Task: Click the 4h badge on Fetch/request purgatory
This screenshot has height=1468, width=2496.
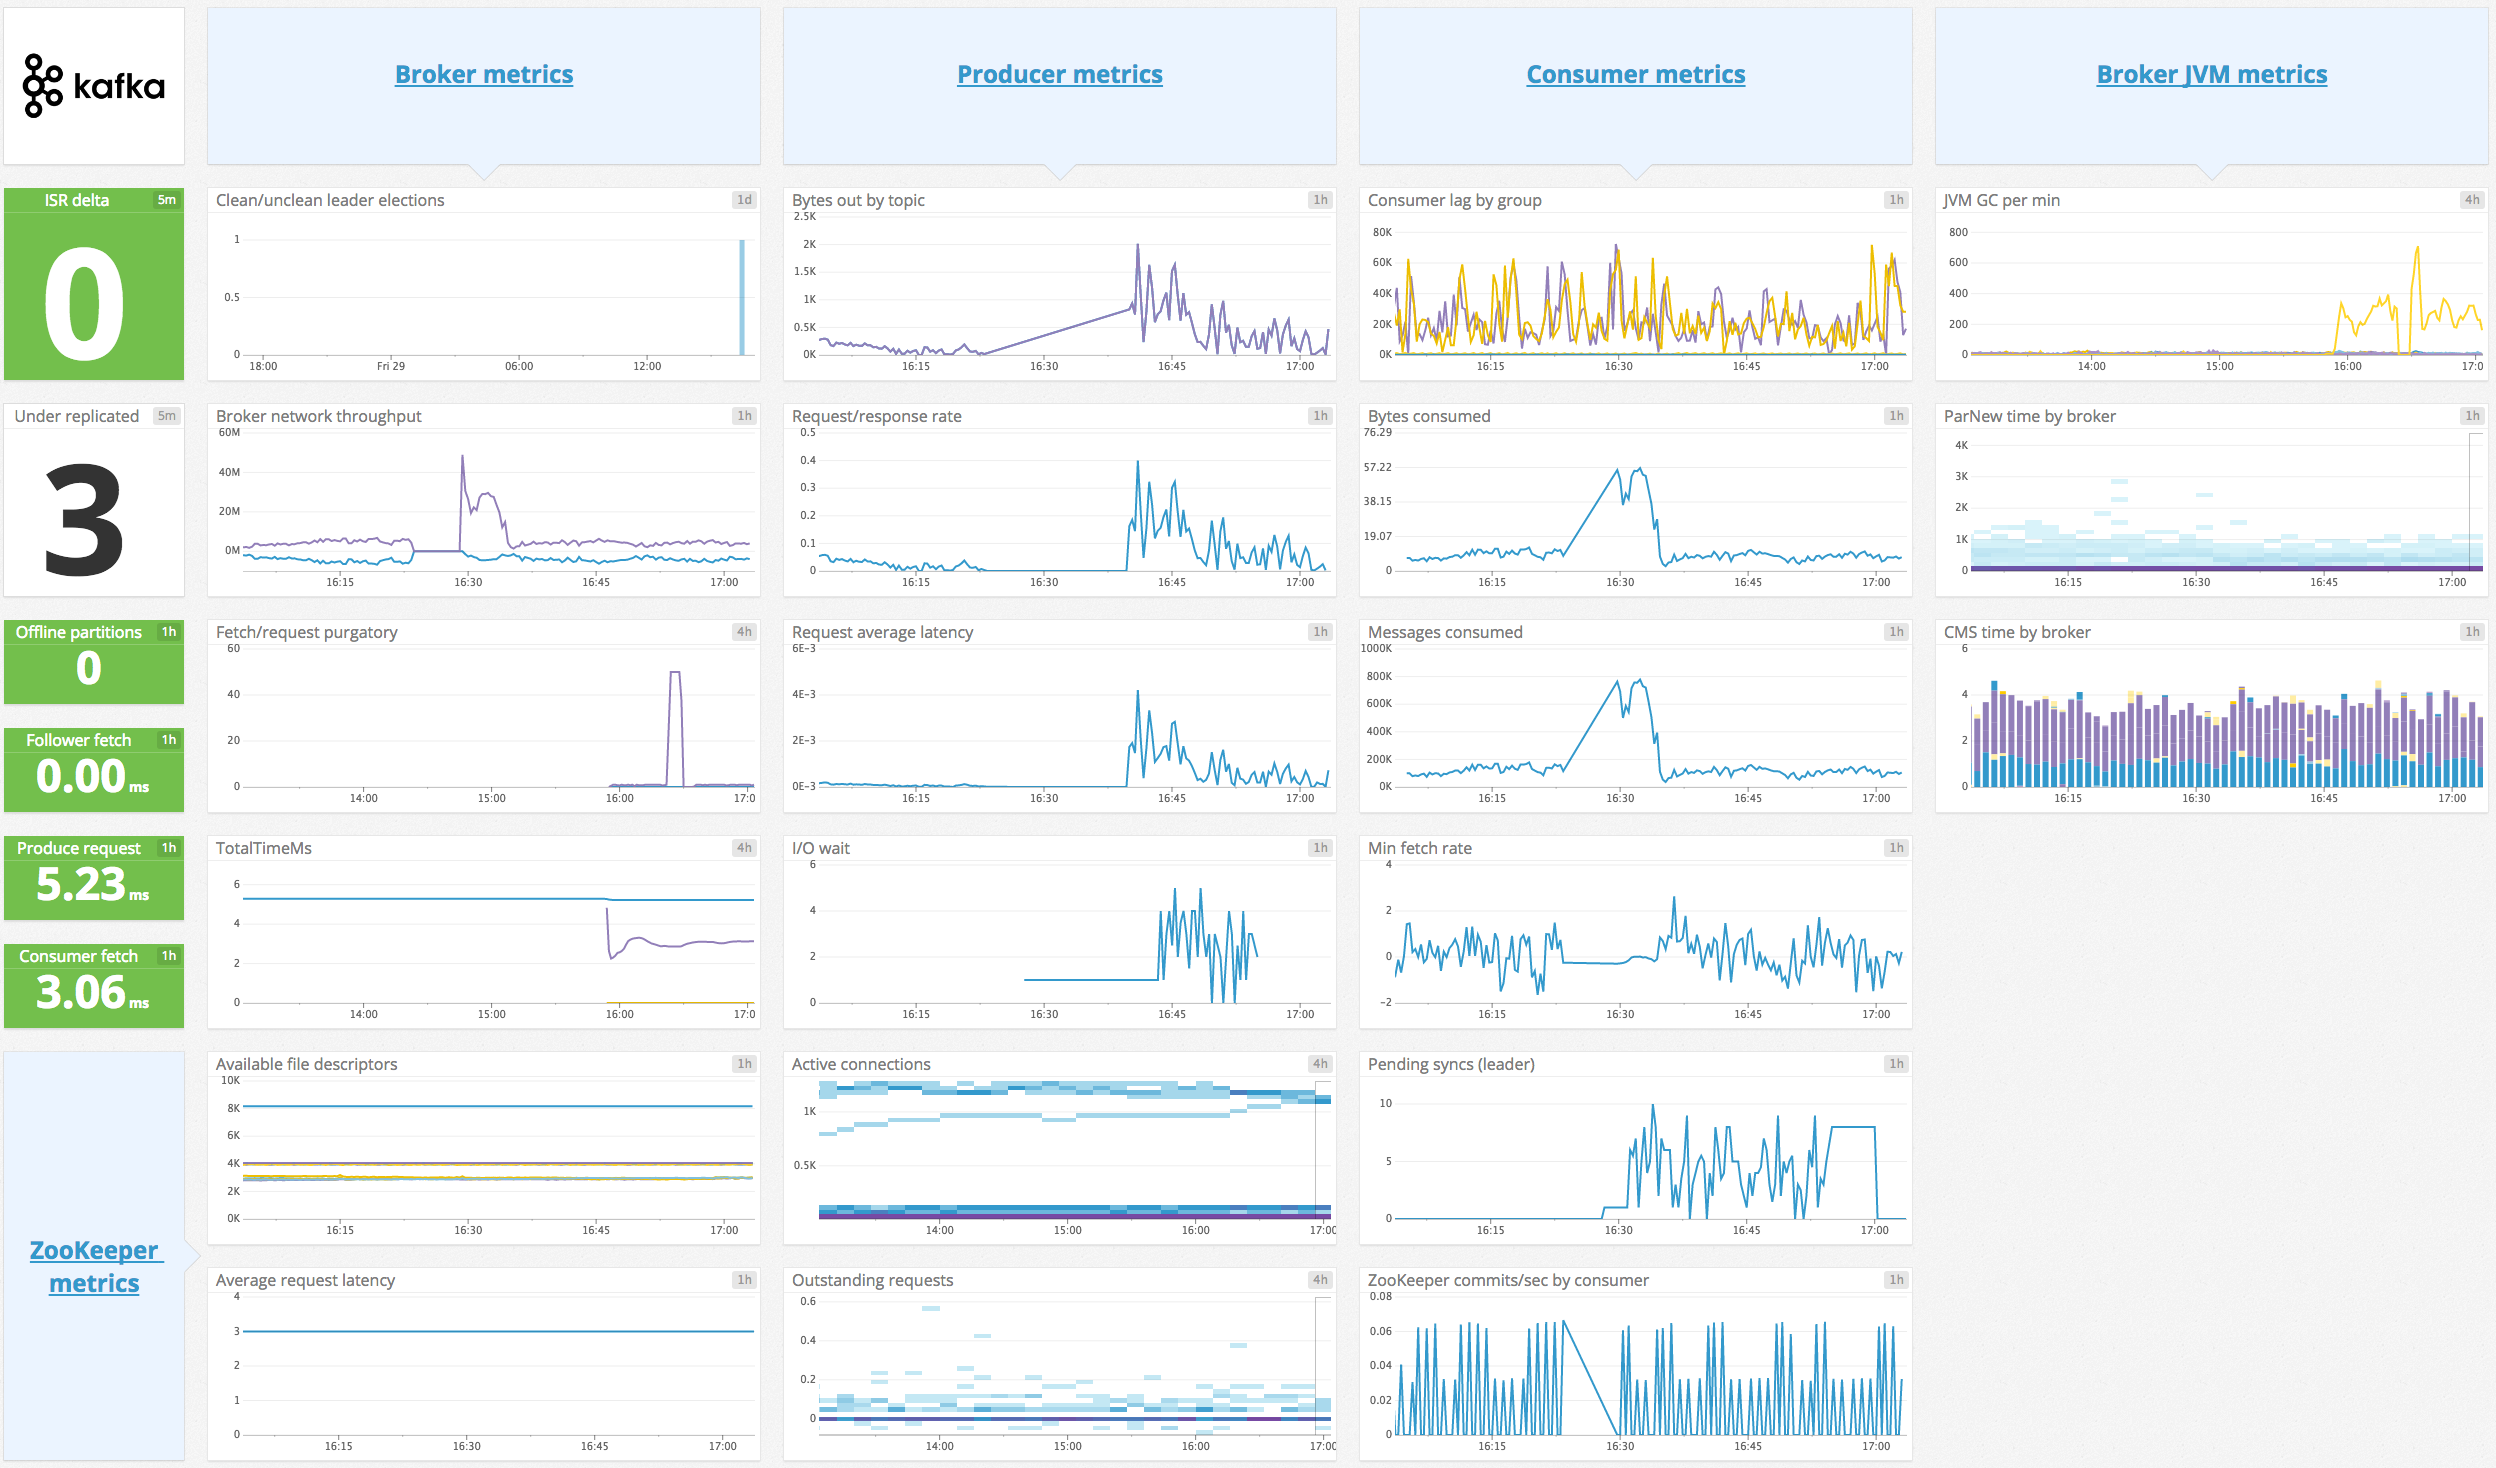Action: coord(743,631)
